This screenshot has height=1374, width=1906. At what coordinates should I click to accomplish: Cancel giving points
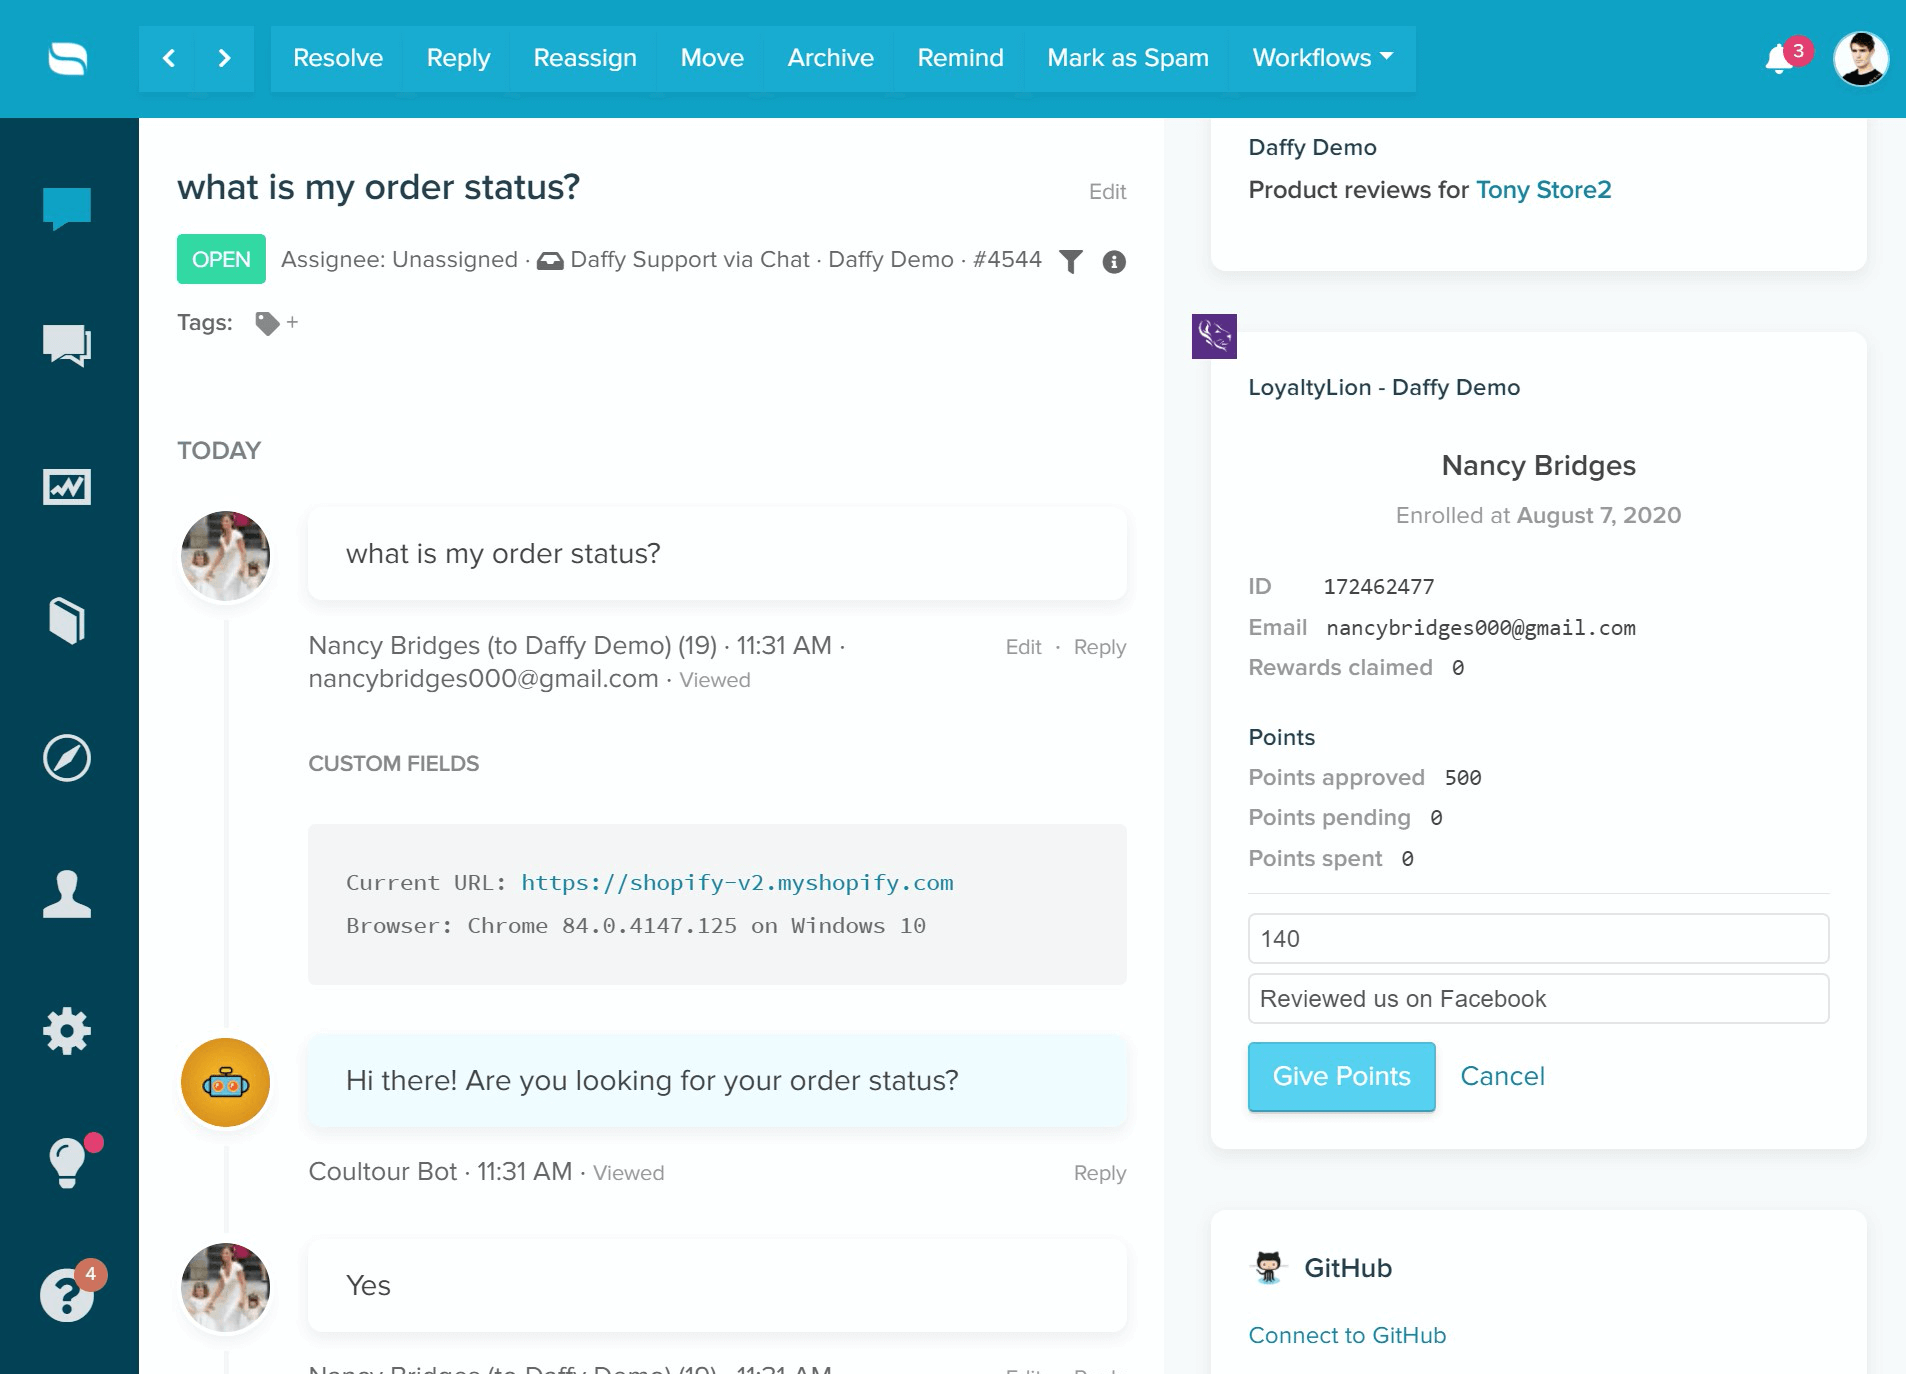(x=1502, y=1076)
